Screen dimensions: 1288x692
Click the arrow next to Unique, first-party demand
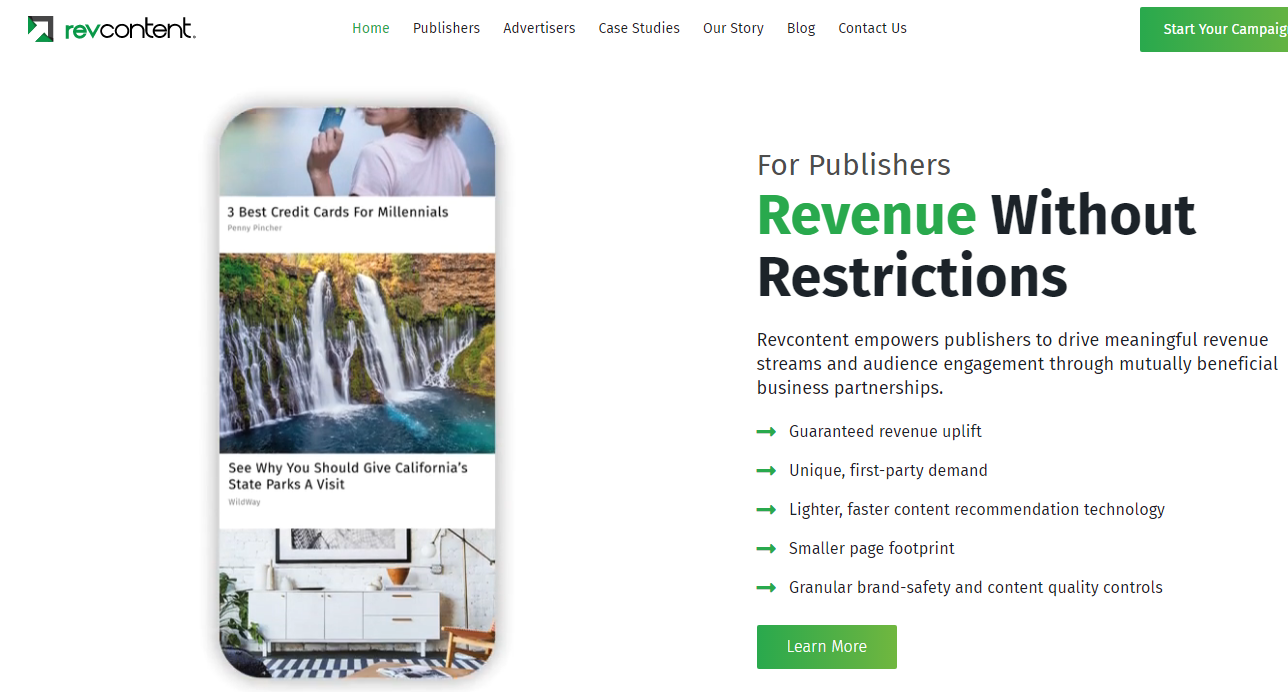[x=767, y=471]
